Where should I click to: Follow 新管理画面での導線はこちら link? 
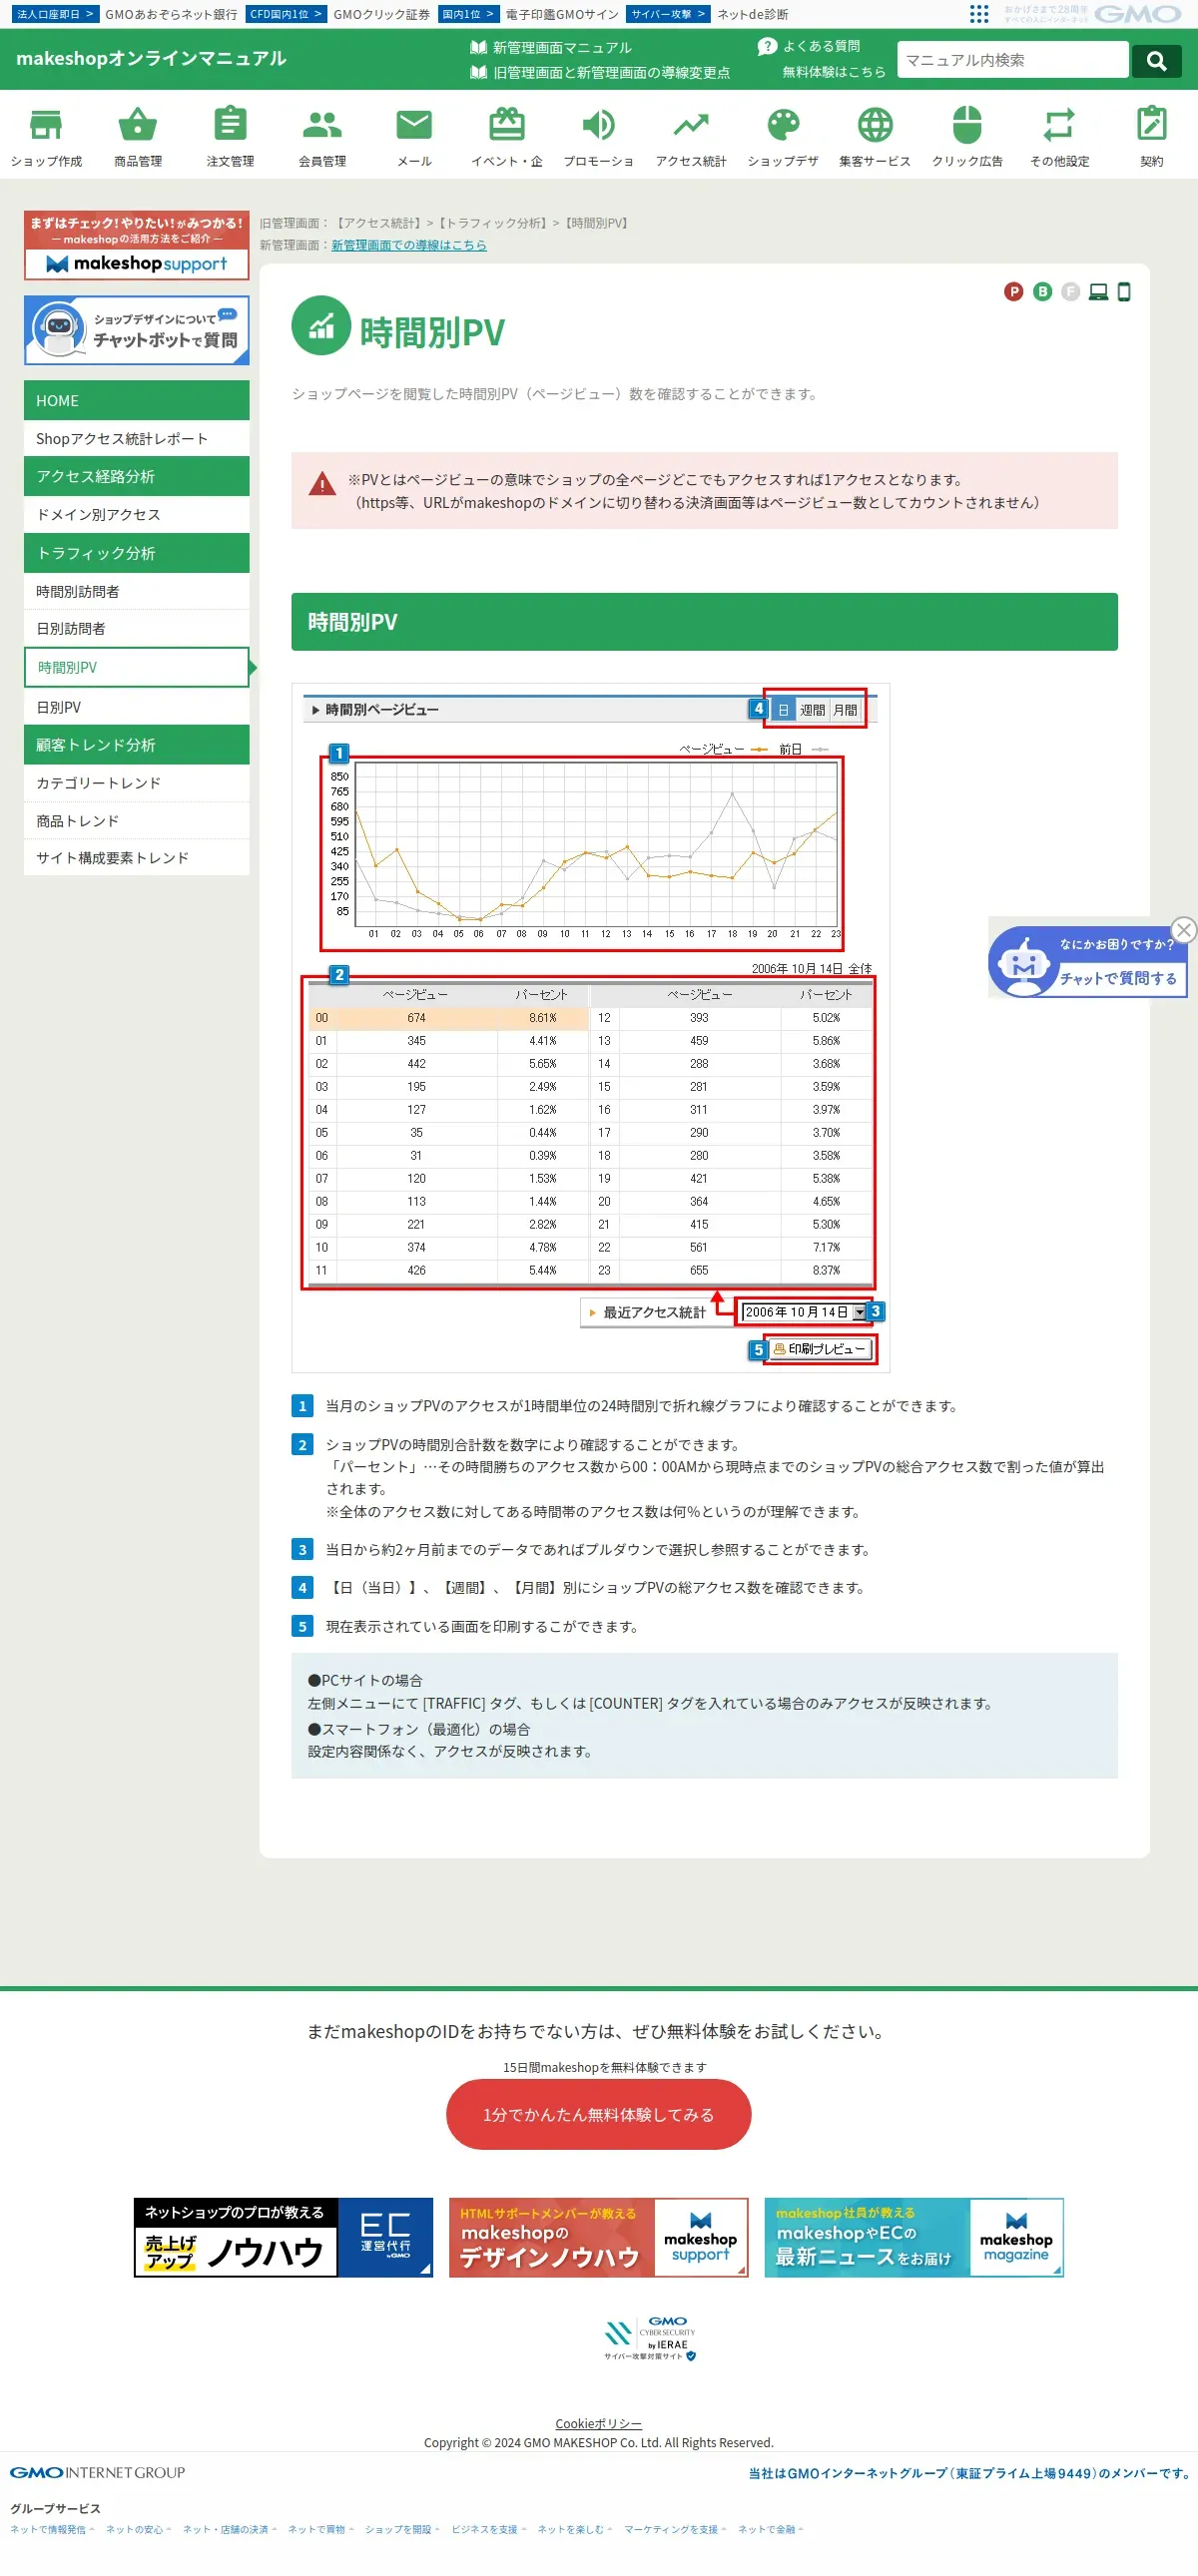[409, 245]
